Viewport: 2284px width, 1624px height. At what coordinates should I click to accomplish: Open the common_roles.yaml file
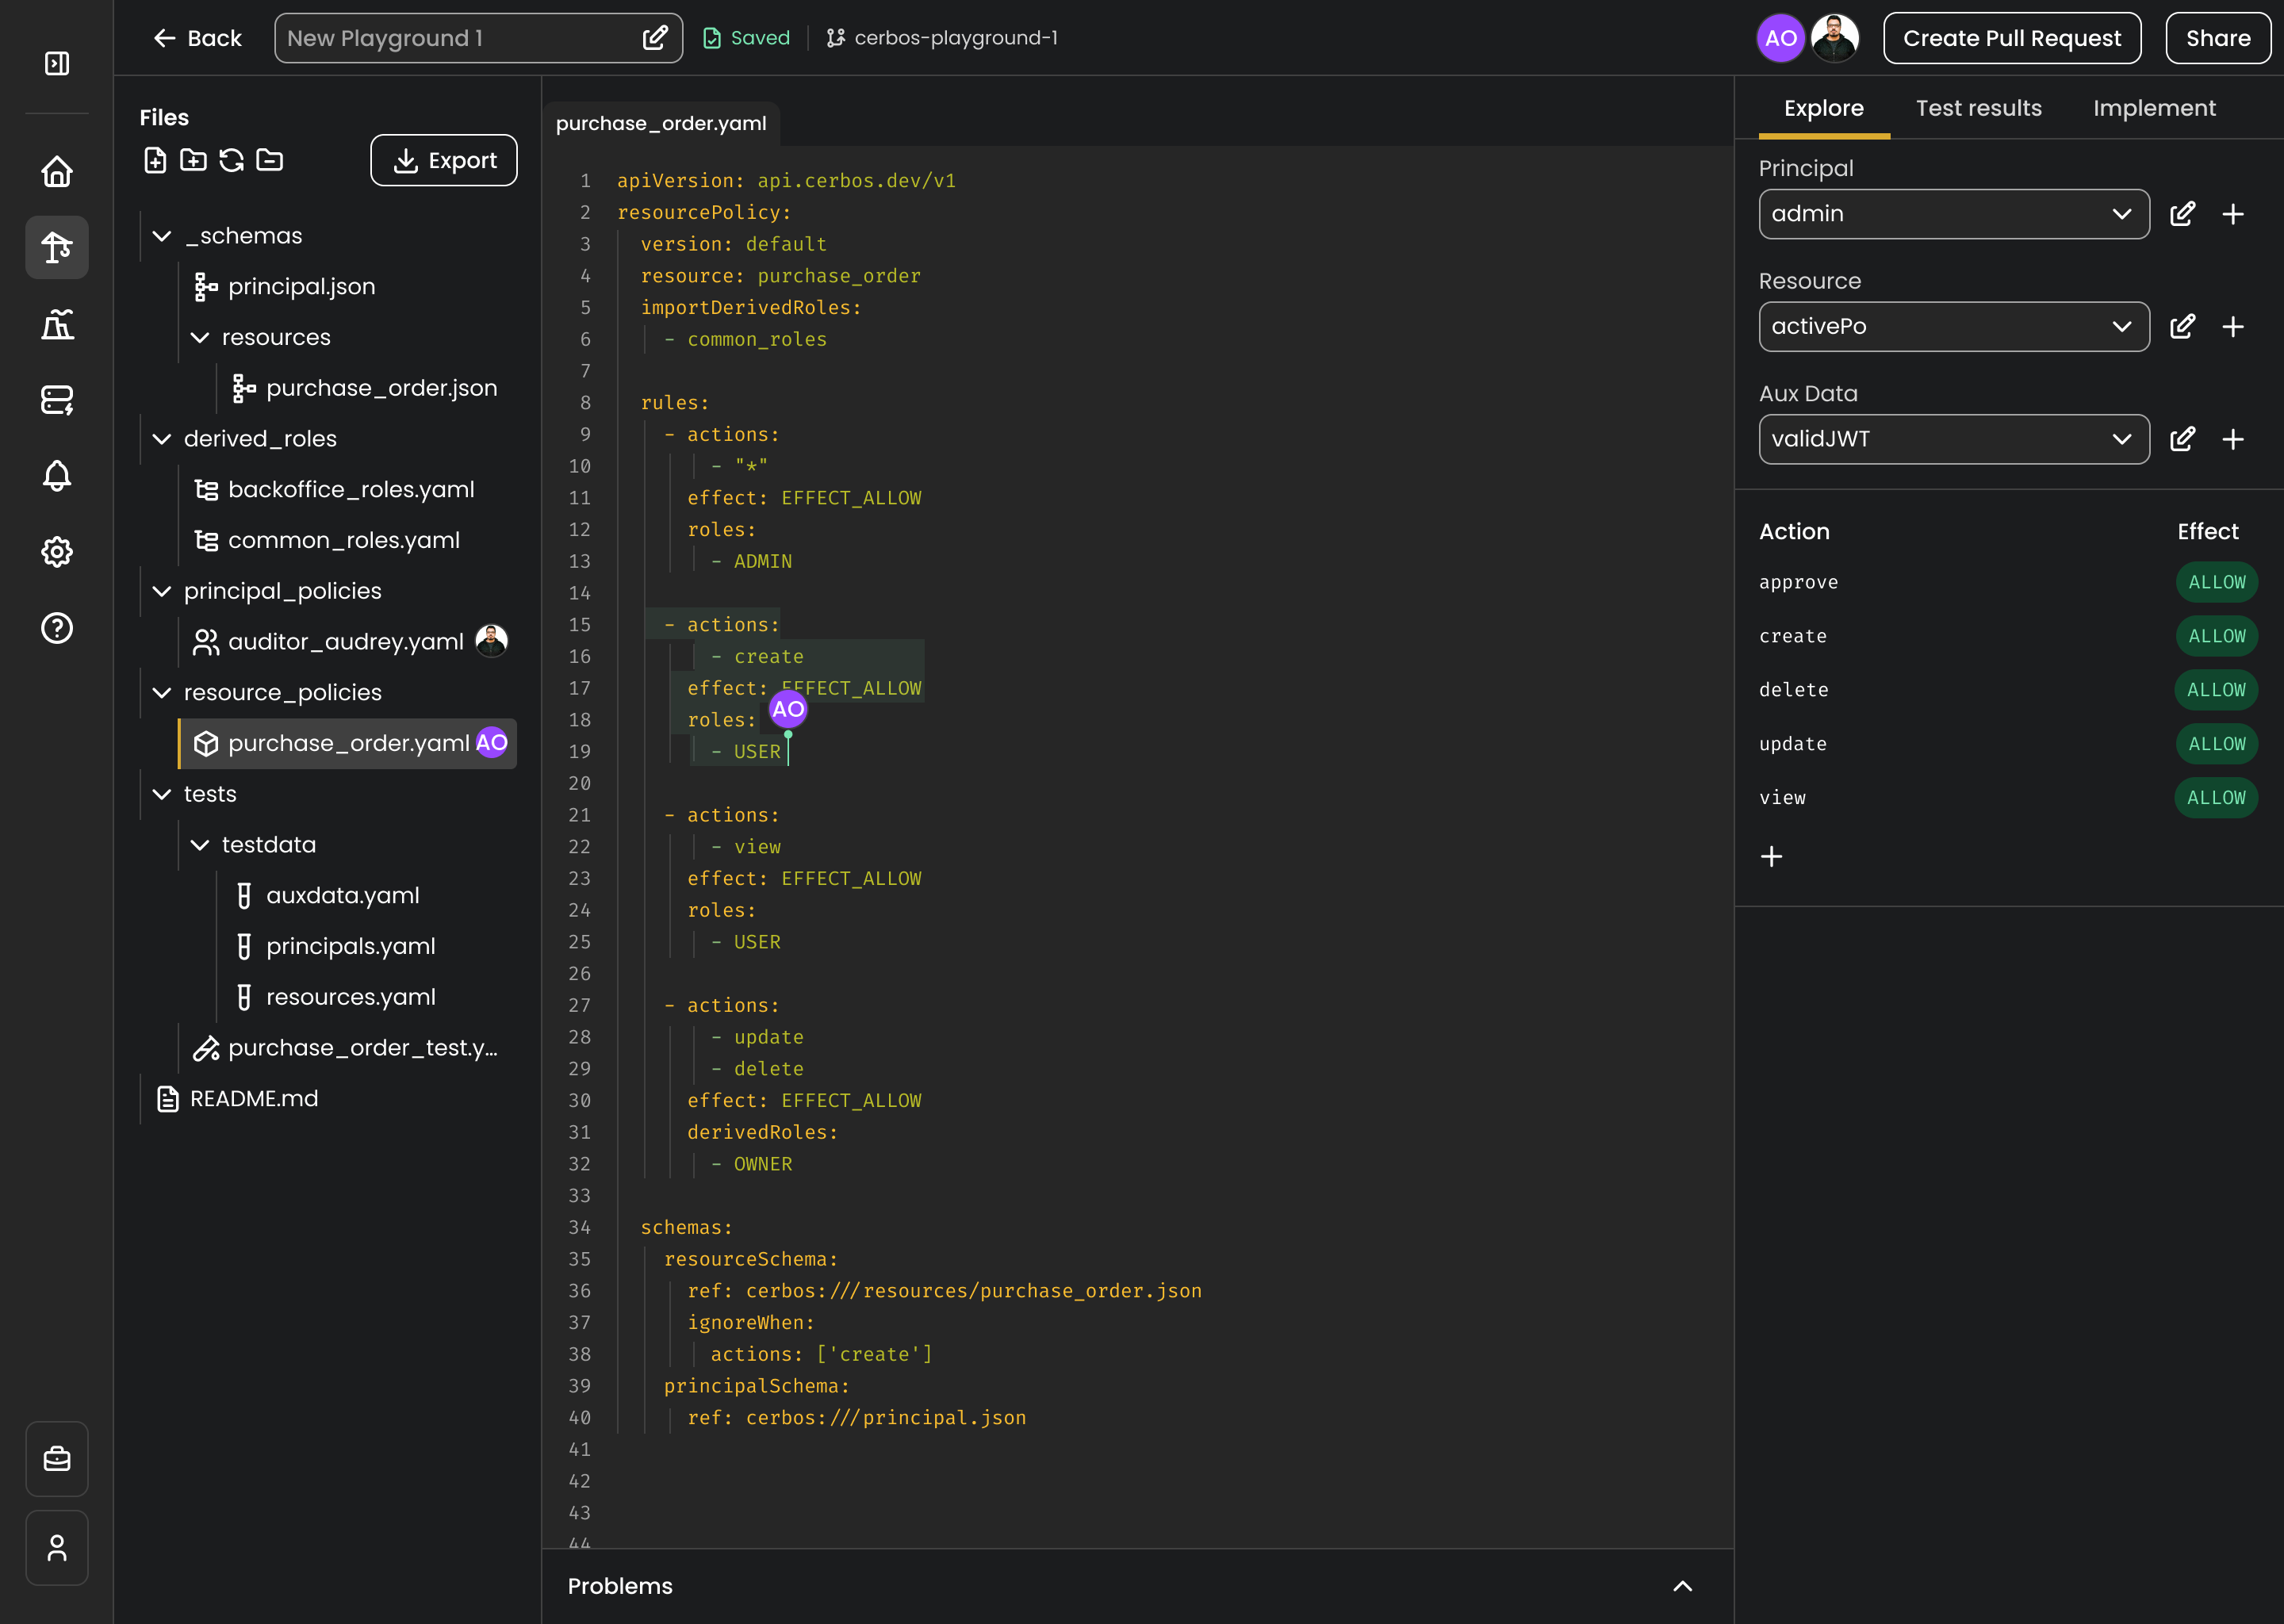tap(343, 539)
